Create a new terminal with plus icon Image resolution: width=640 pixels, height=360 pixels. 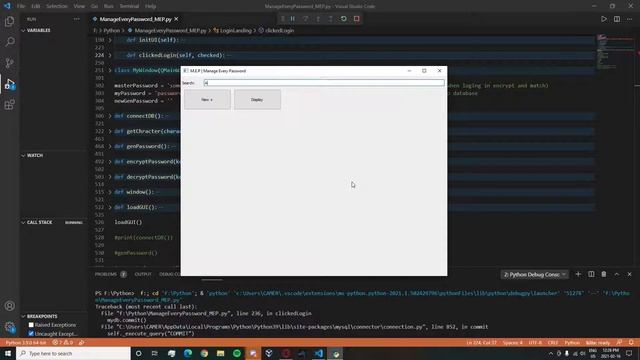[x=578, y=274]
